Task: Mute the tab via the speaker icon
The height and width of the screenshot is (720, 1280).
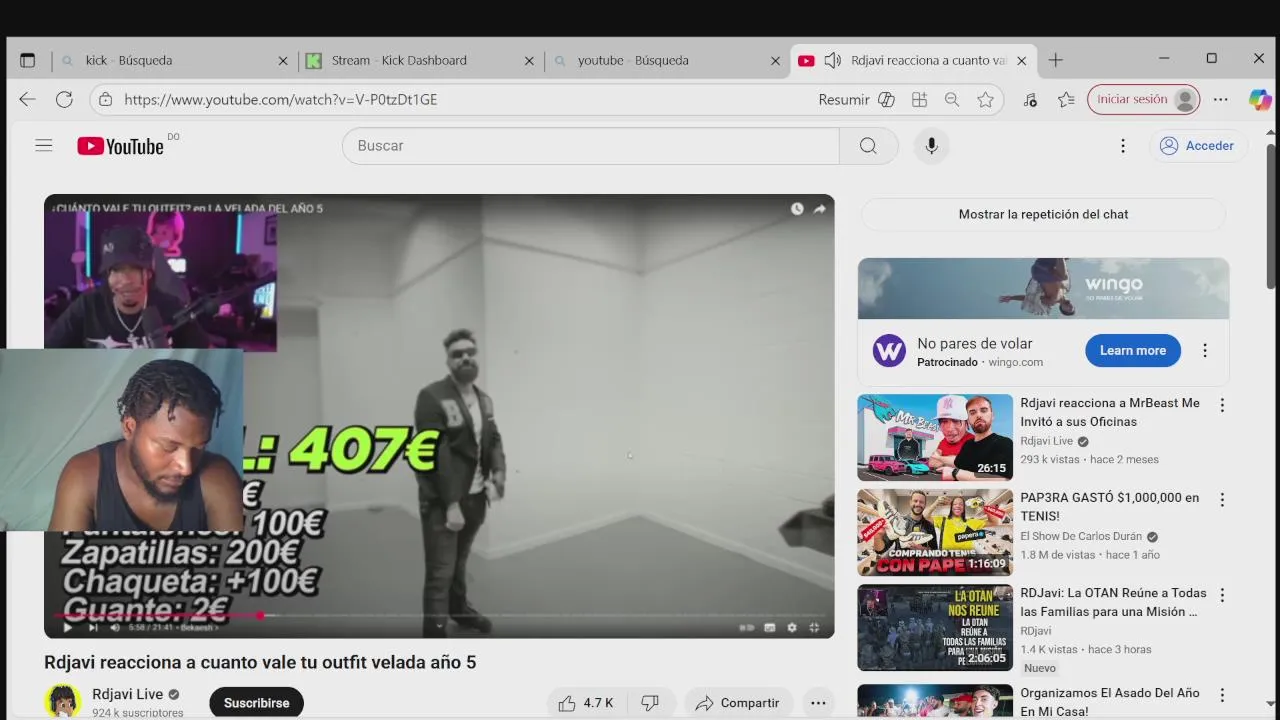Action: click(832, 61)
